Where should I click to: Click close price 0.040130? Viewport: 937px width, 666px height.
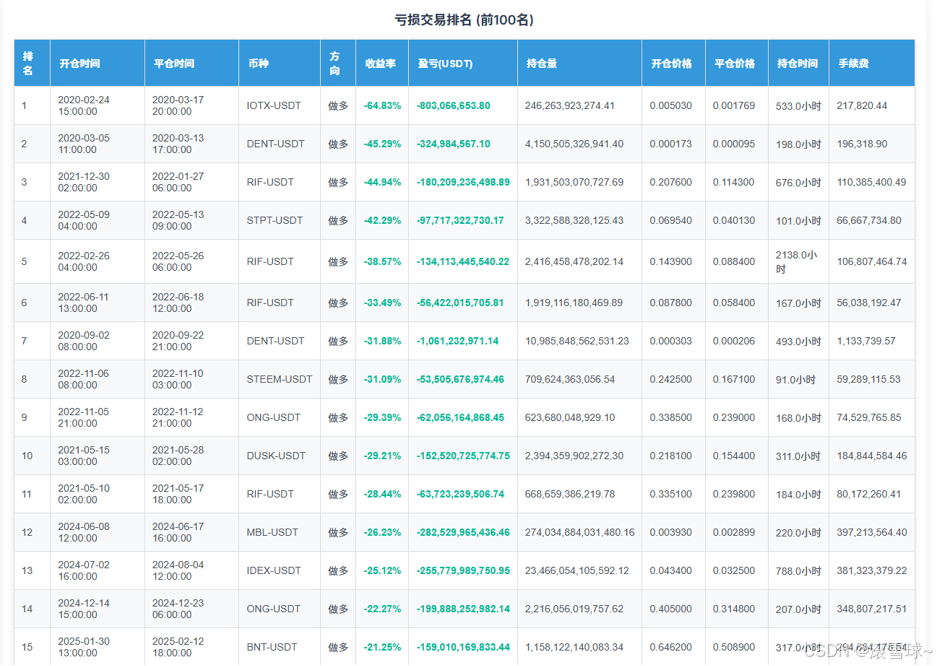[734, 220]
